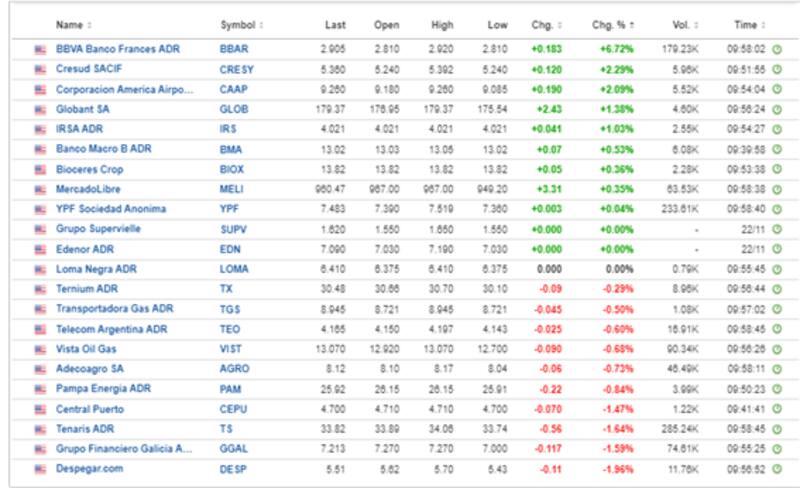Sort the table by the Symbol column
The height and width of the screenshot is (488, 800).
241,24
